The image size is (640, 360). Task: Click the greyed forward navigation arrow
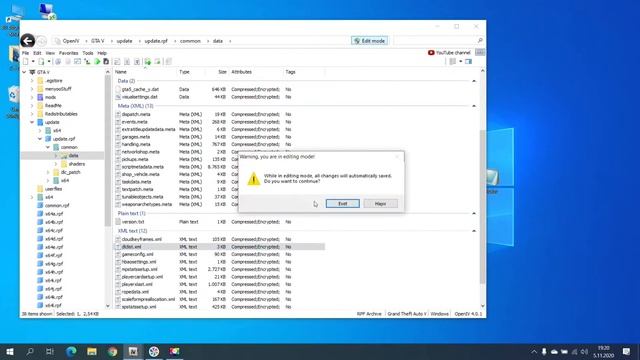(x=42, y=41)
